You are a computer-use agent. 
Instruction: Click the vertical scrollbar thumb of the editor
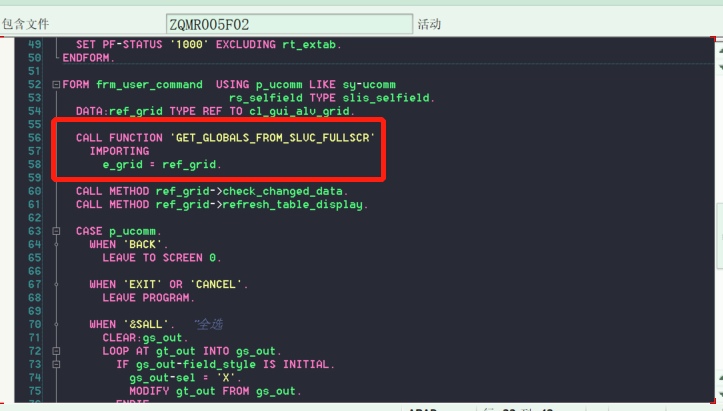[x=720, y=236]
